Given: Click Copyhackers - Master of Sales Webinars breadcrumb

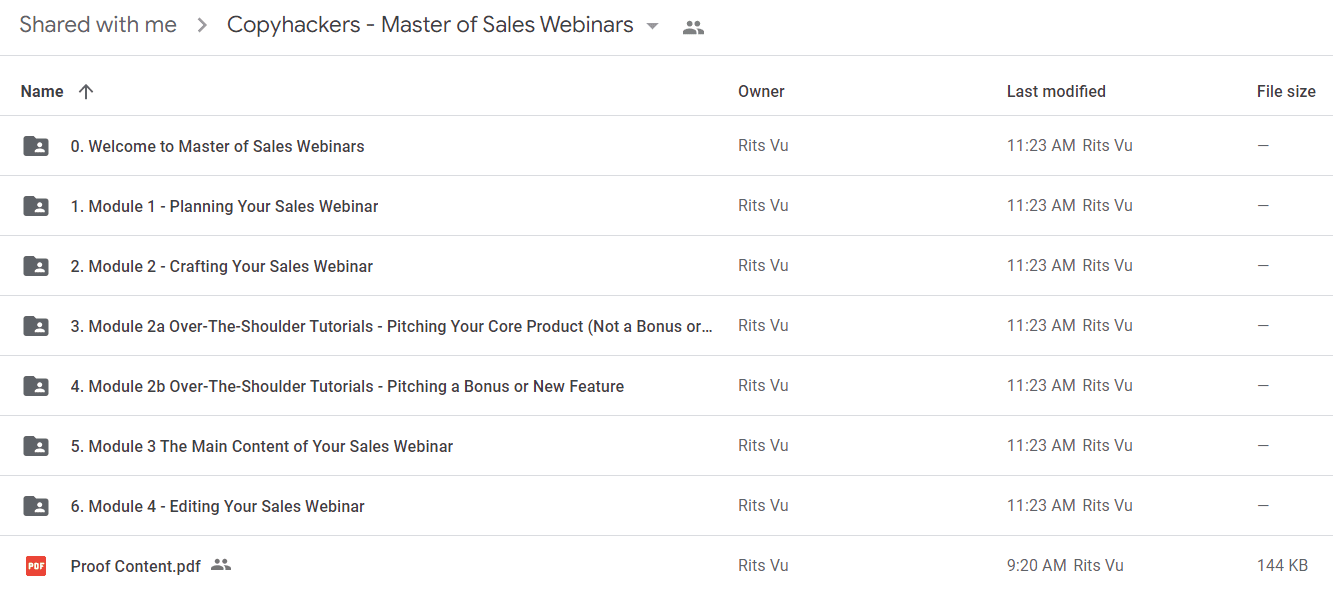Looking at the screenshot, I should click(x=430, y=25).
